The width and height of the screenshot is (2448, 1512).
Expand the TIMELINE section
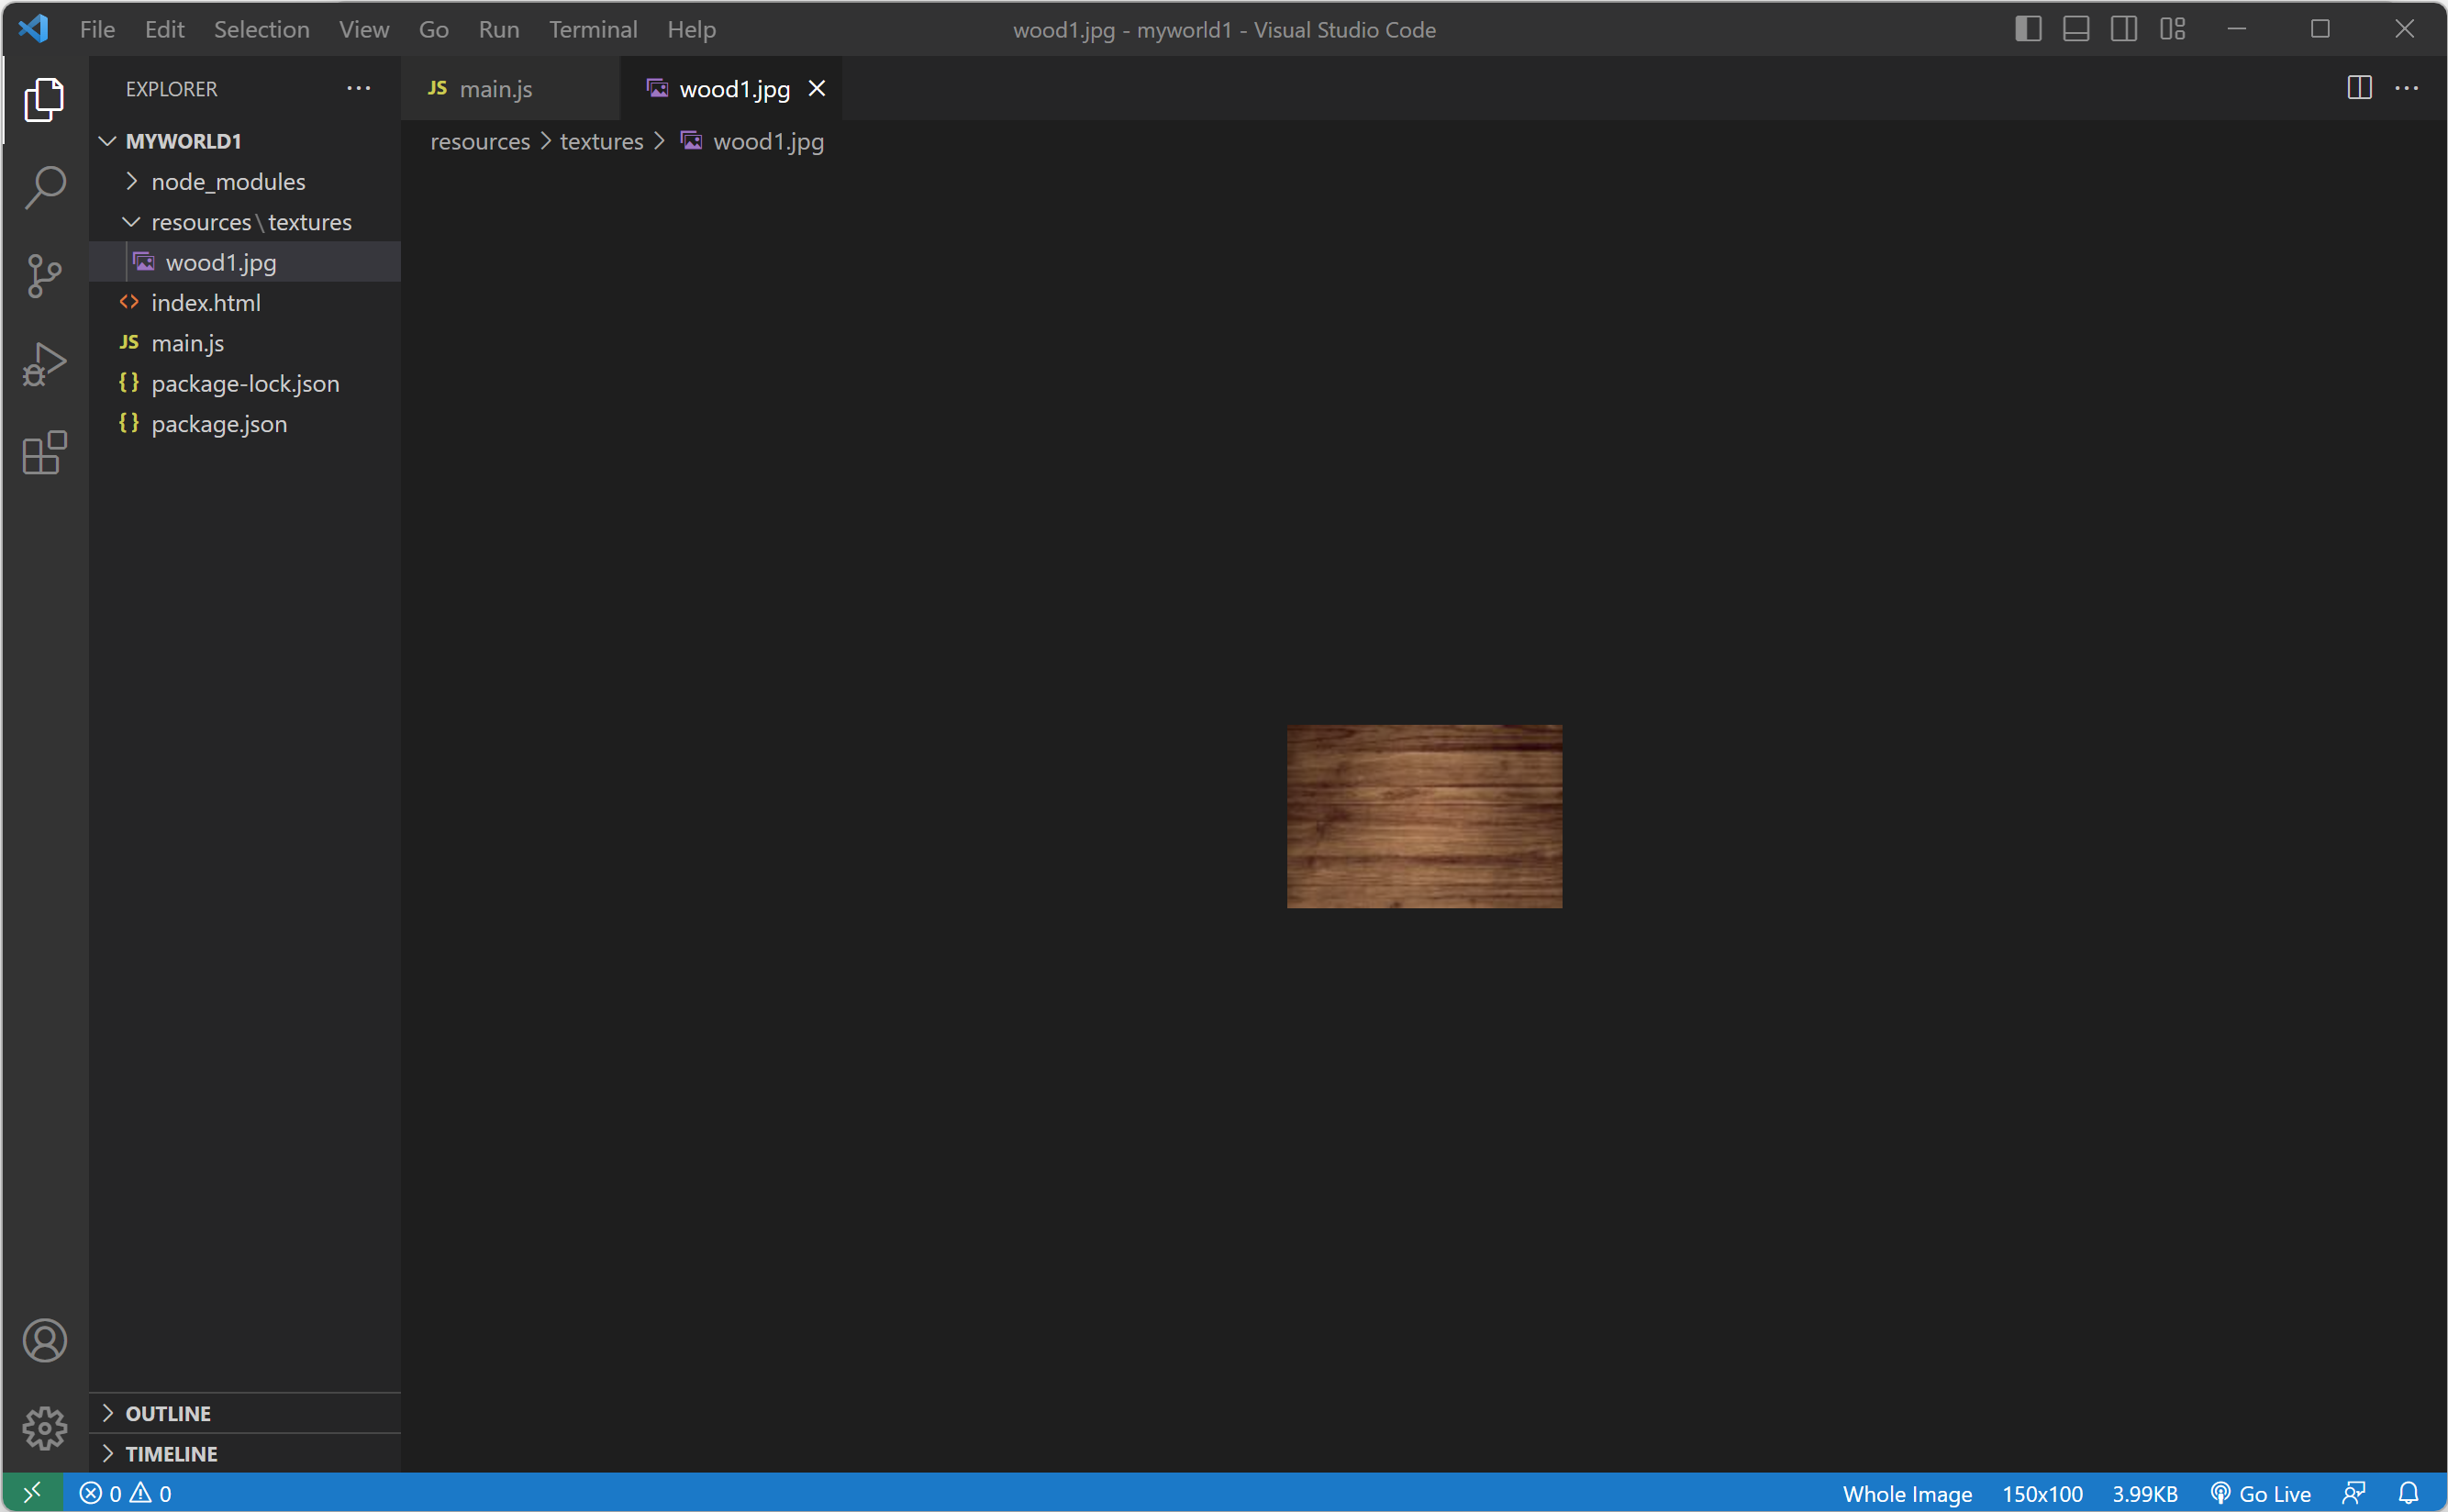coord(171,1454)
